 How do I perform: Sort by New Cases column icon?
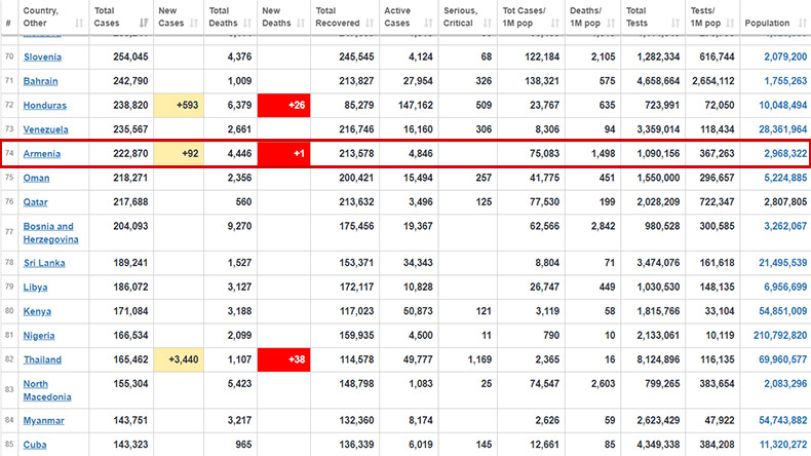[194, 23]
